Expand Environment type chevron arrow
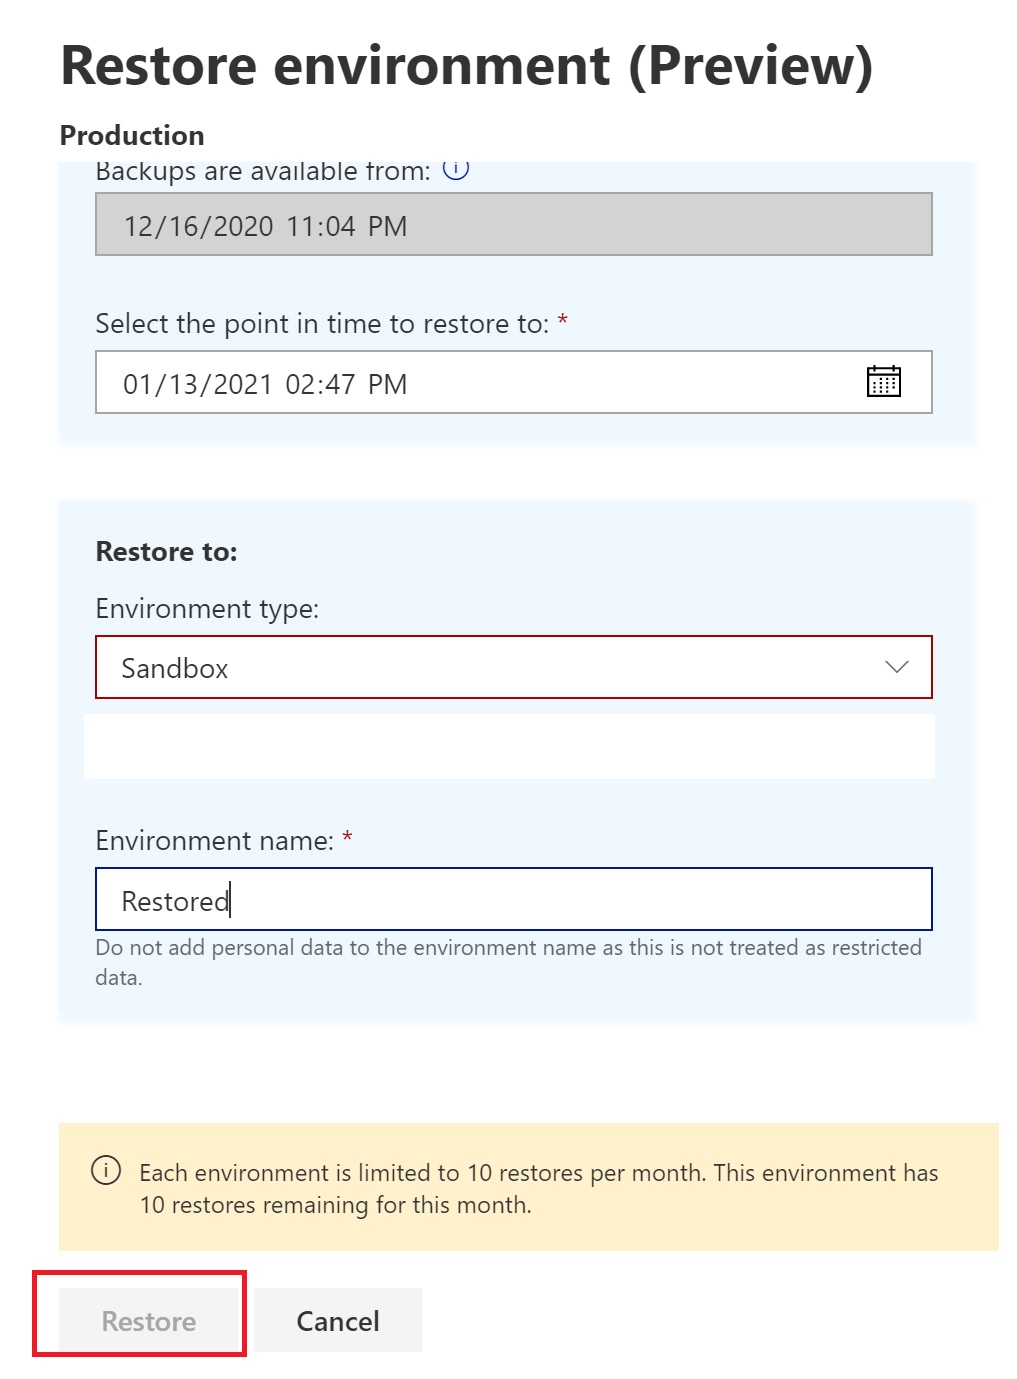 [896, 667]
